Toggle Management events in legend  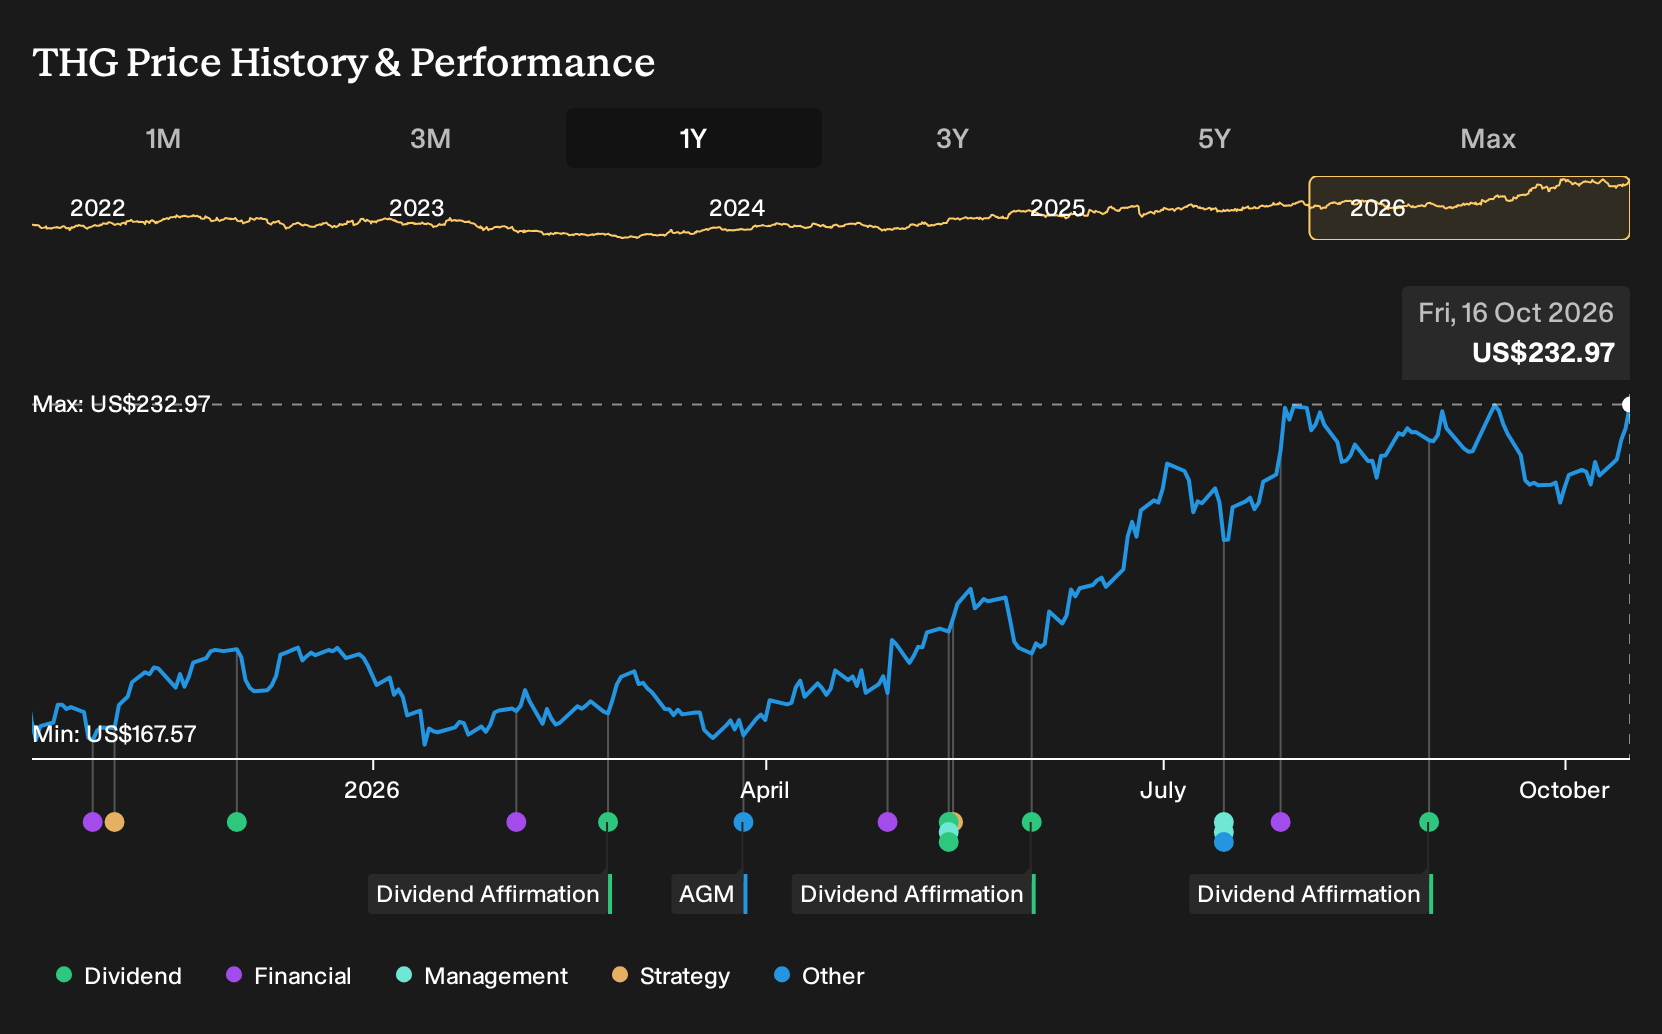pos(482,976)
